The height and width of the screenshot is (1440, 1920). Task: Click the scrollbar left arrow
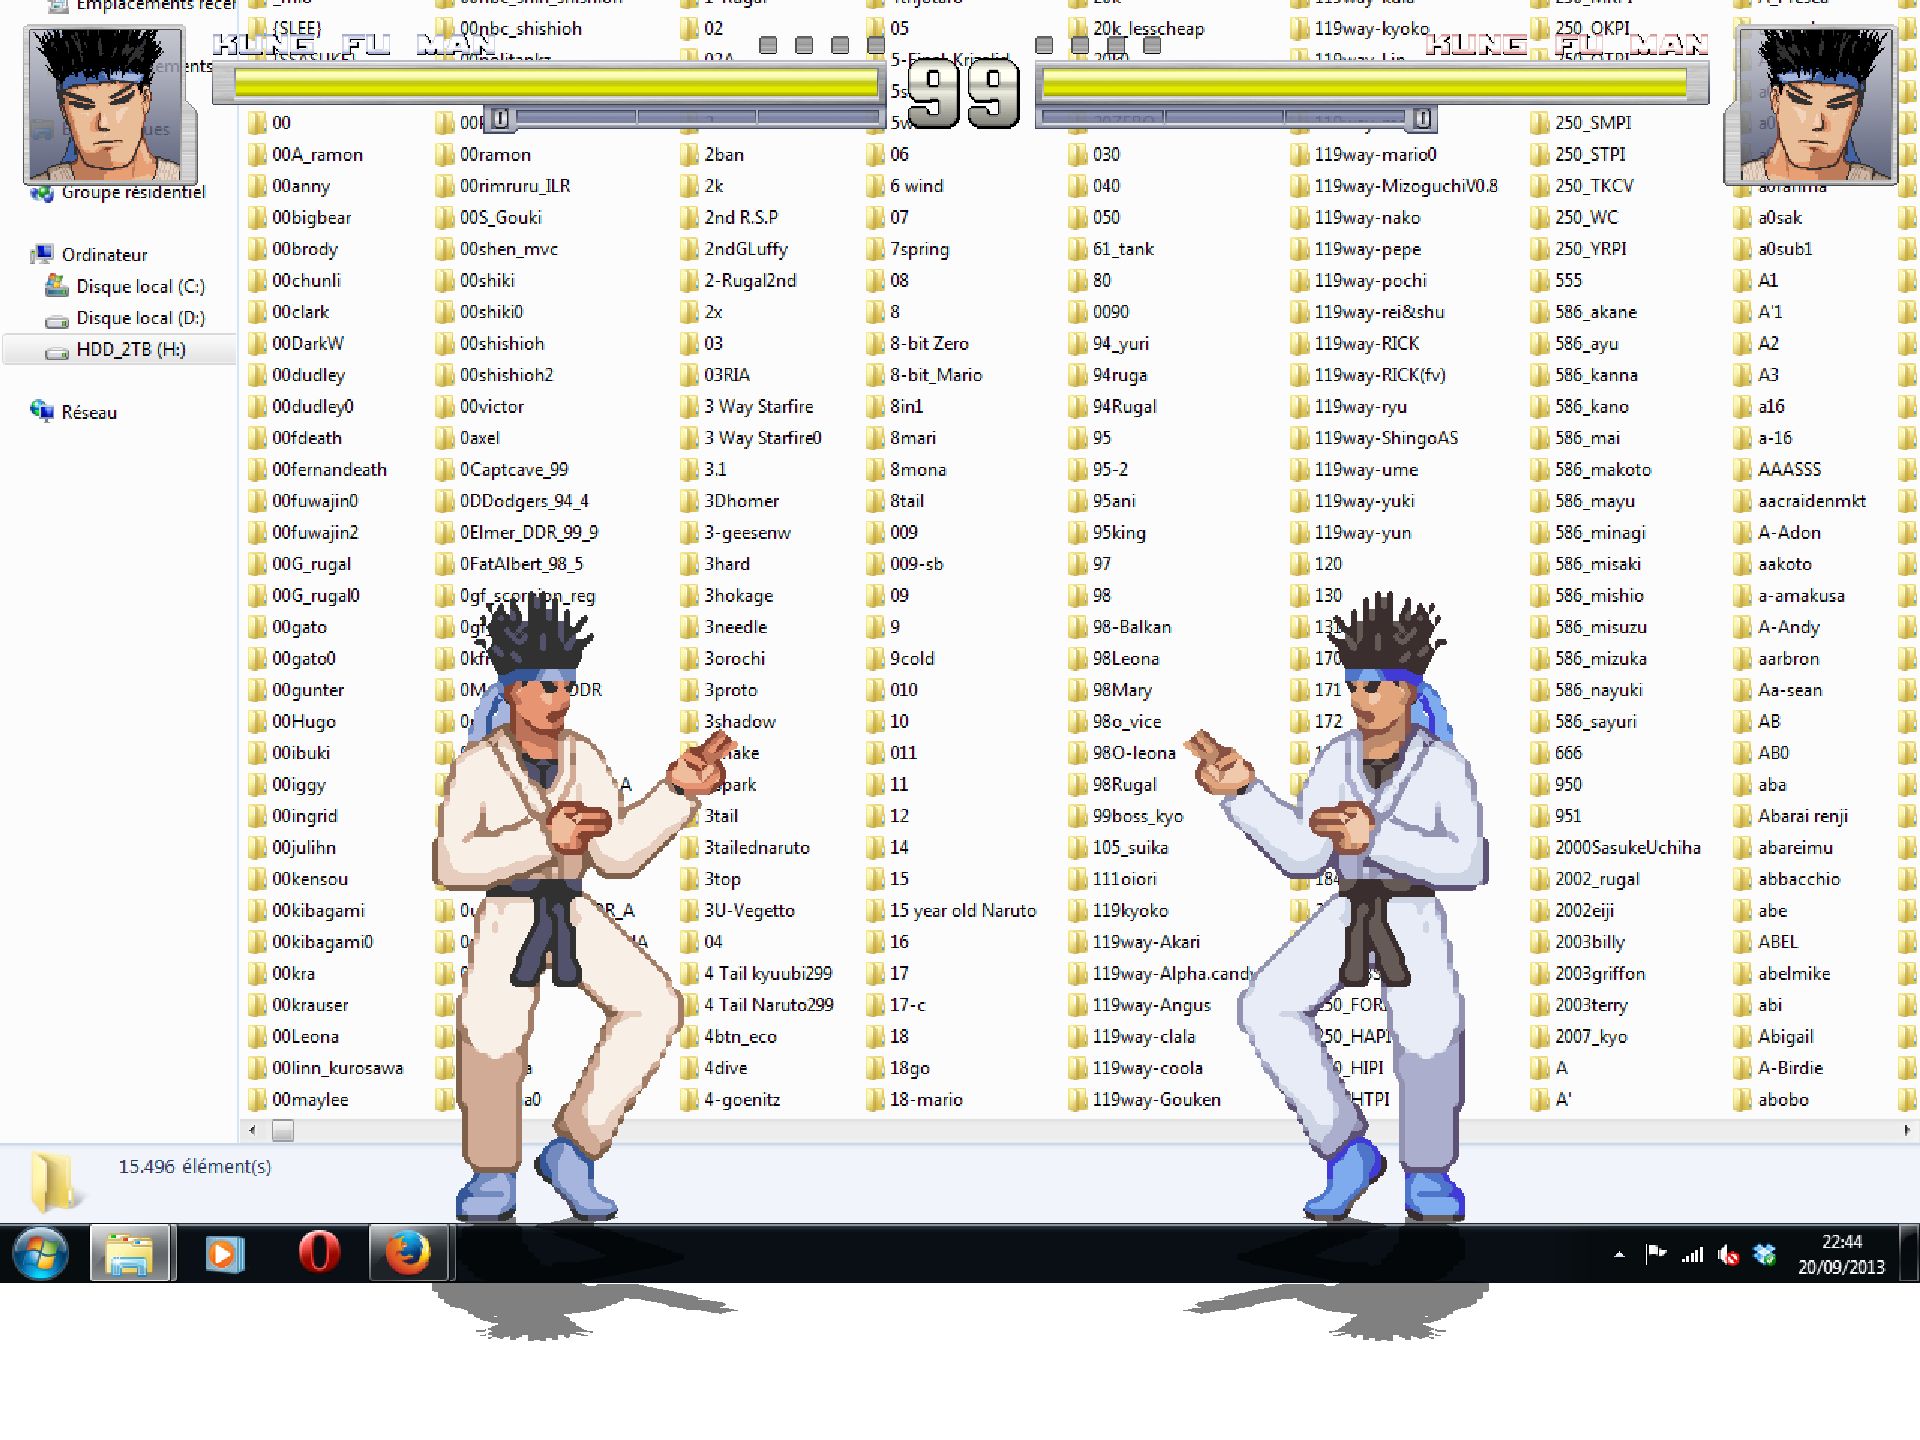coord(252,1131)
